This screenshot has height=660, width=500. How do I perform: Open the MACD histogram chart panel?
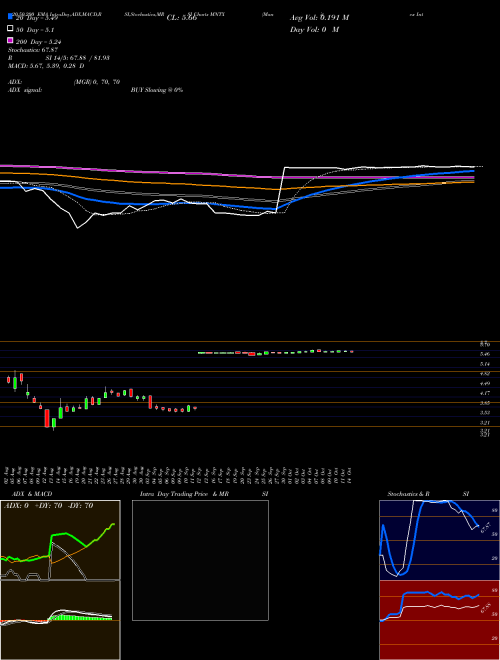tap(60, 620)
